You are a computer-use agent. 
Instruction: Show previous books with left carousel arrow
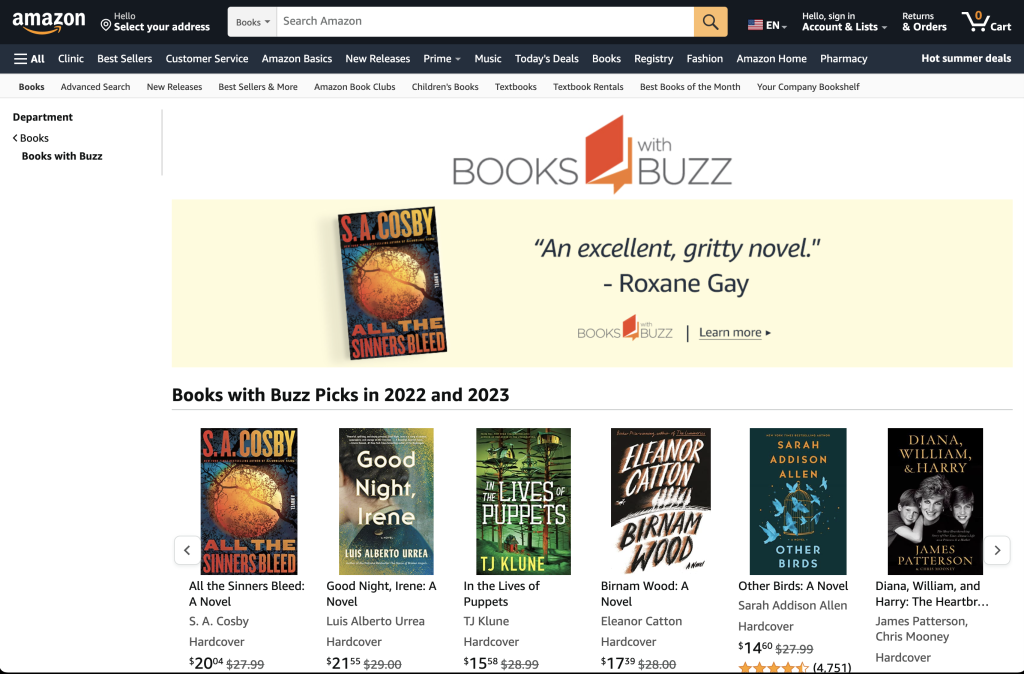(x=187, y=550)
